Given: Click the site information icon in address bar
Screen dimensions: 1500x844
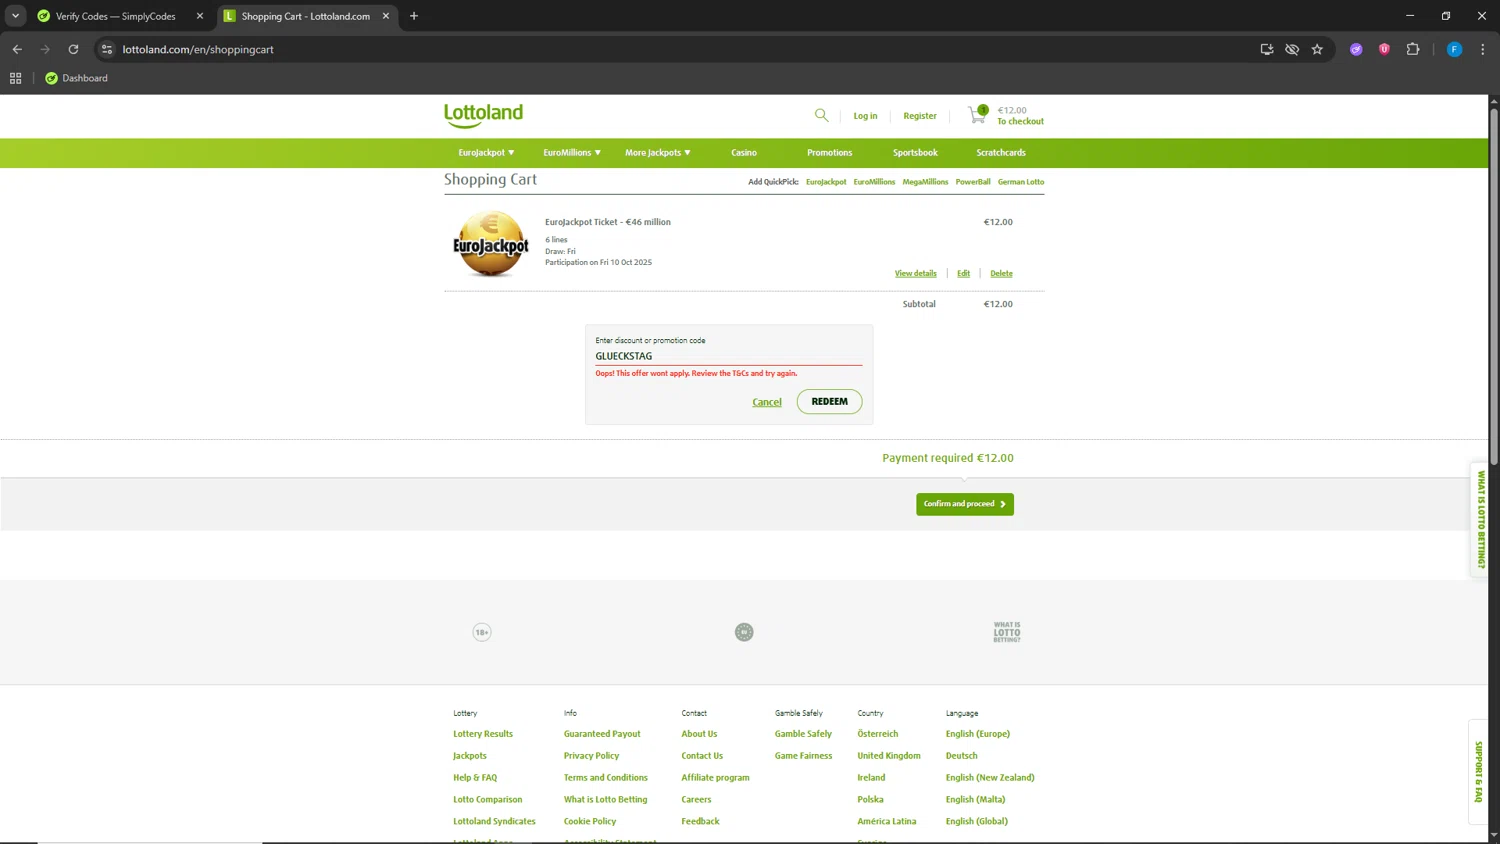Looking at the screenshot, I should click(107, 49).
